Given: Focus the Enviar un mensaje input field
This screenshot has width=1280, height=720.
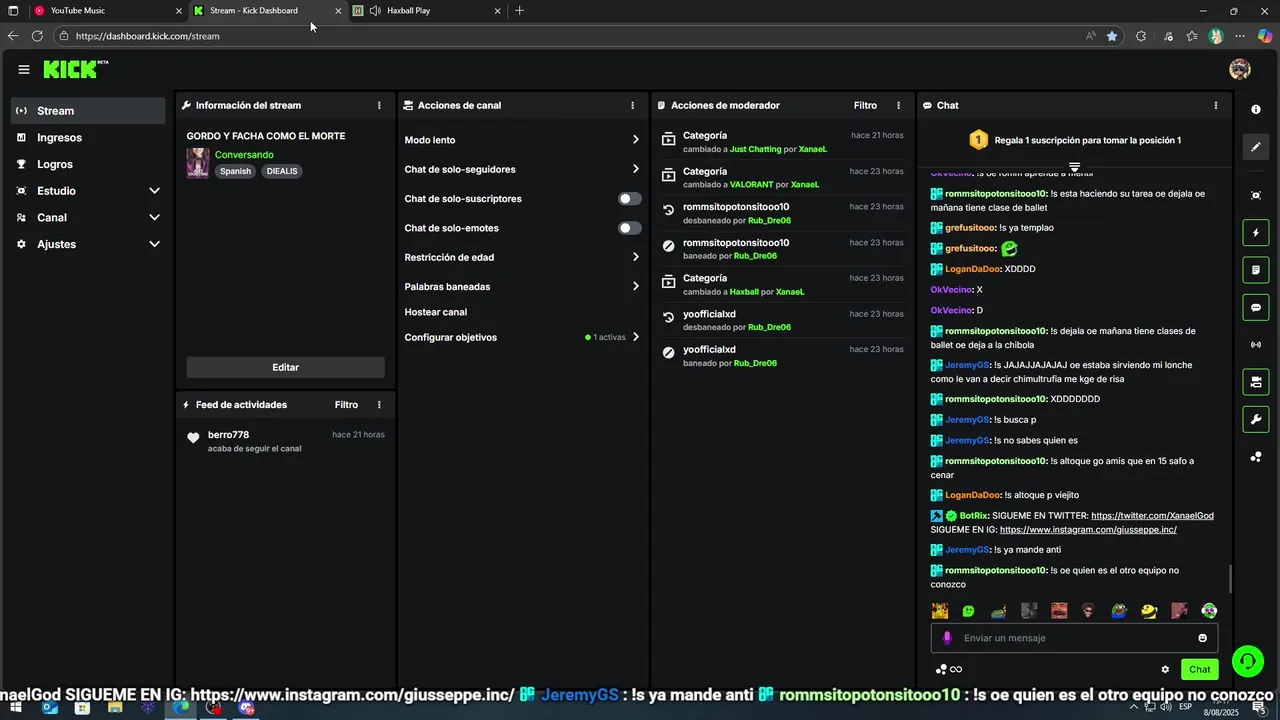Looking at the screenshot, I should (x=1075, y=638).
